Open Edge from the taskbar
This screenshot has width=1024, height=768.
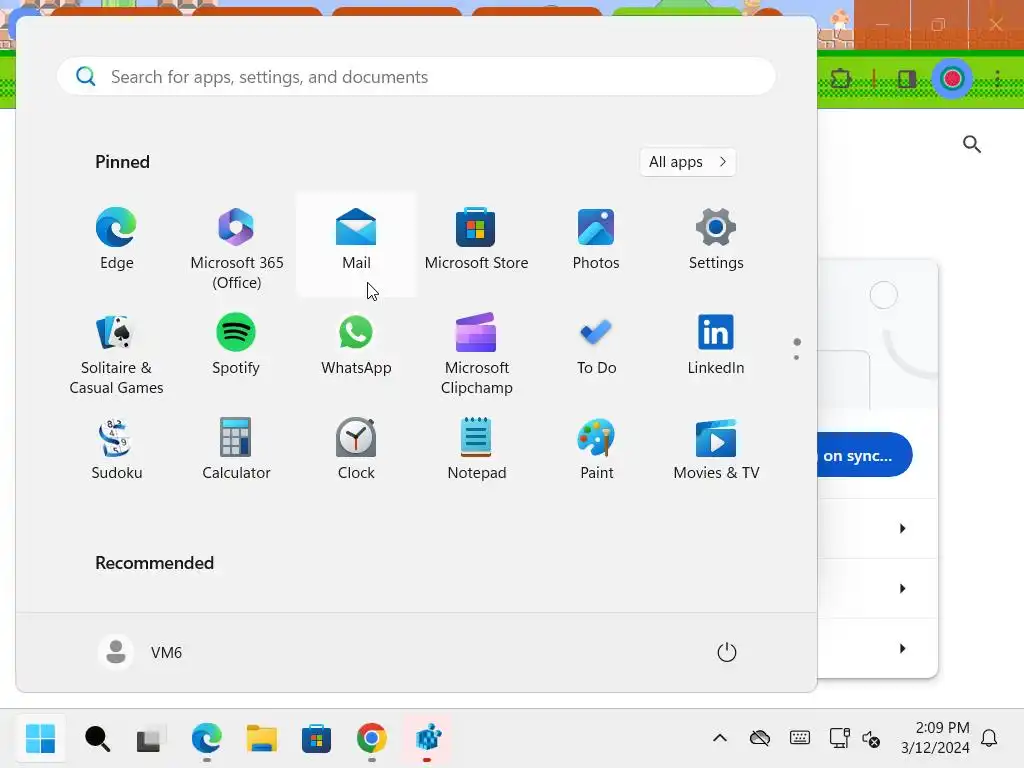pos(206,739)
